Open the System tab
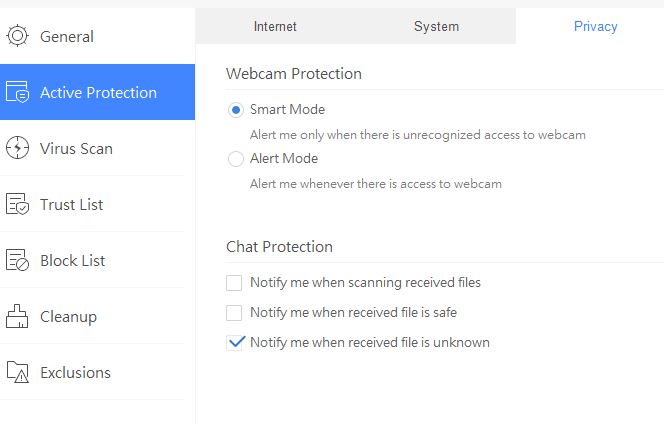 (x=436, y=26)
